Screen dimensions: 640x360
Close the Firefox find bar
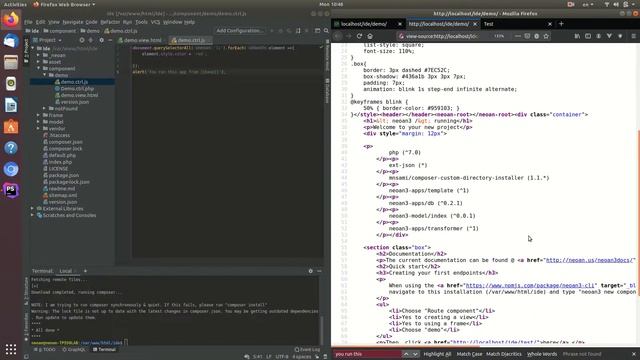click(634, 354)
